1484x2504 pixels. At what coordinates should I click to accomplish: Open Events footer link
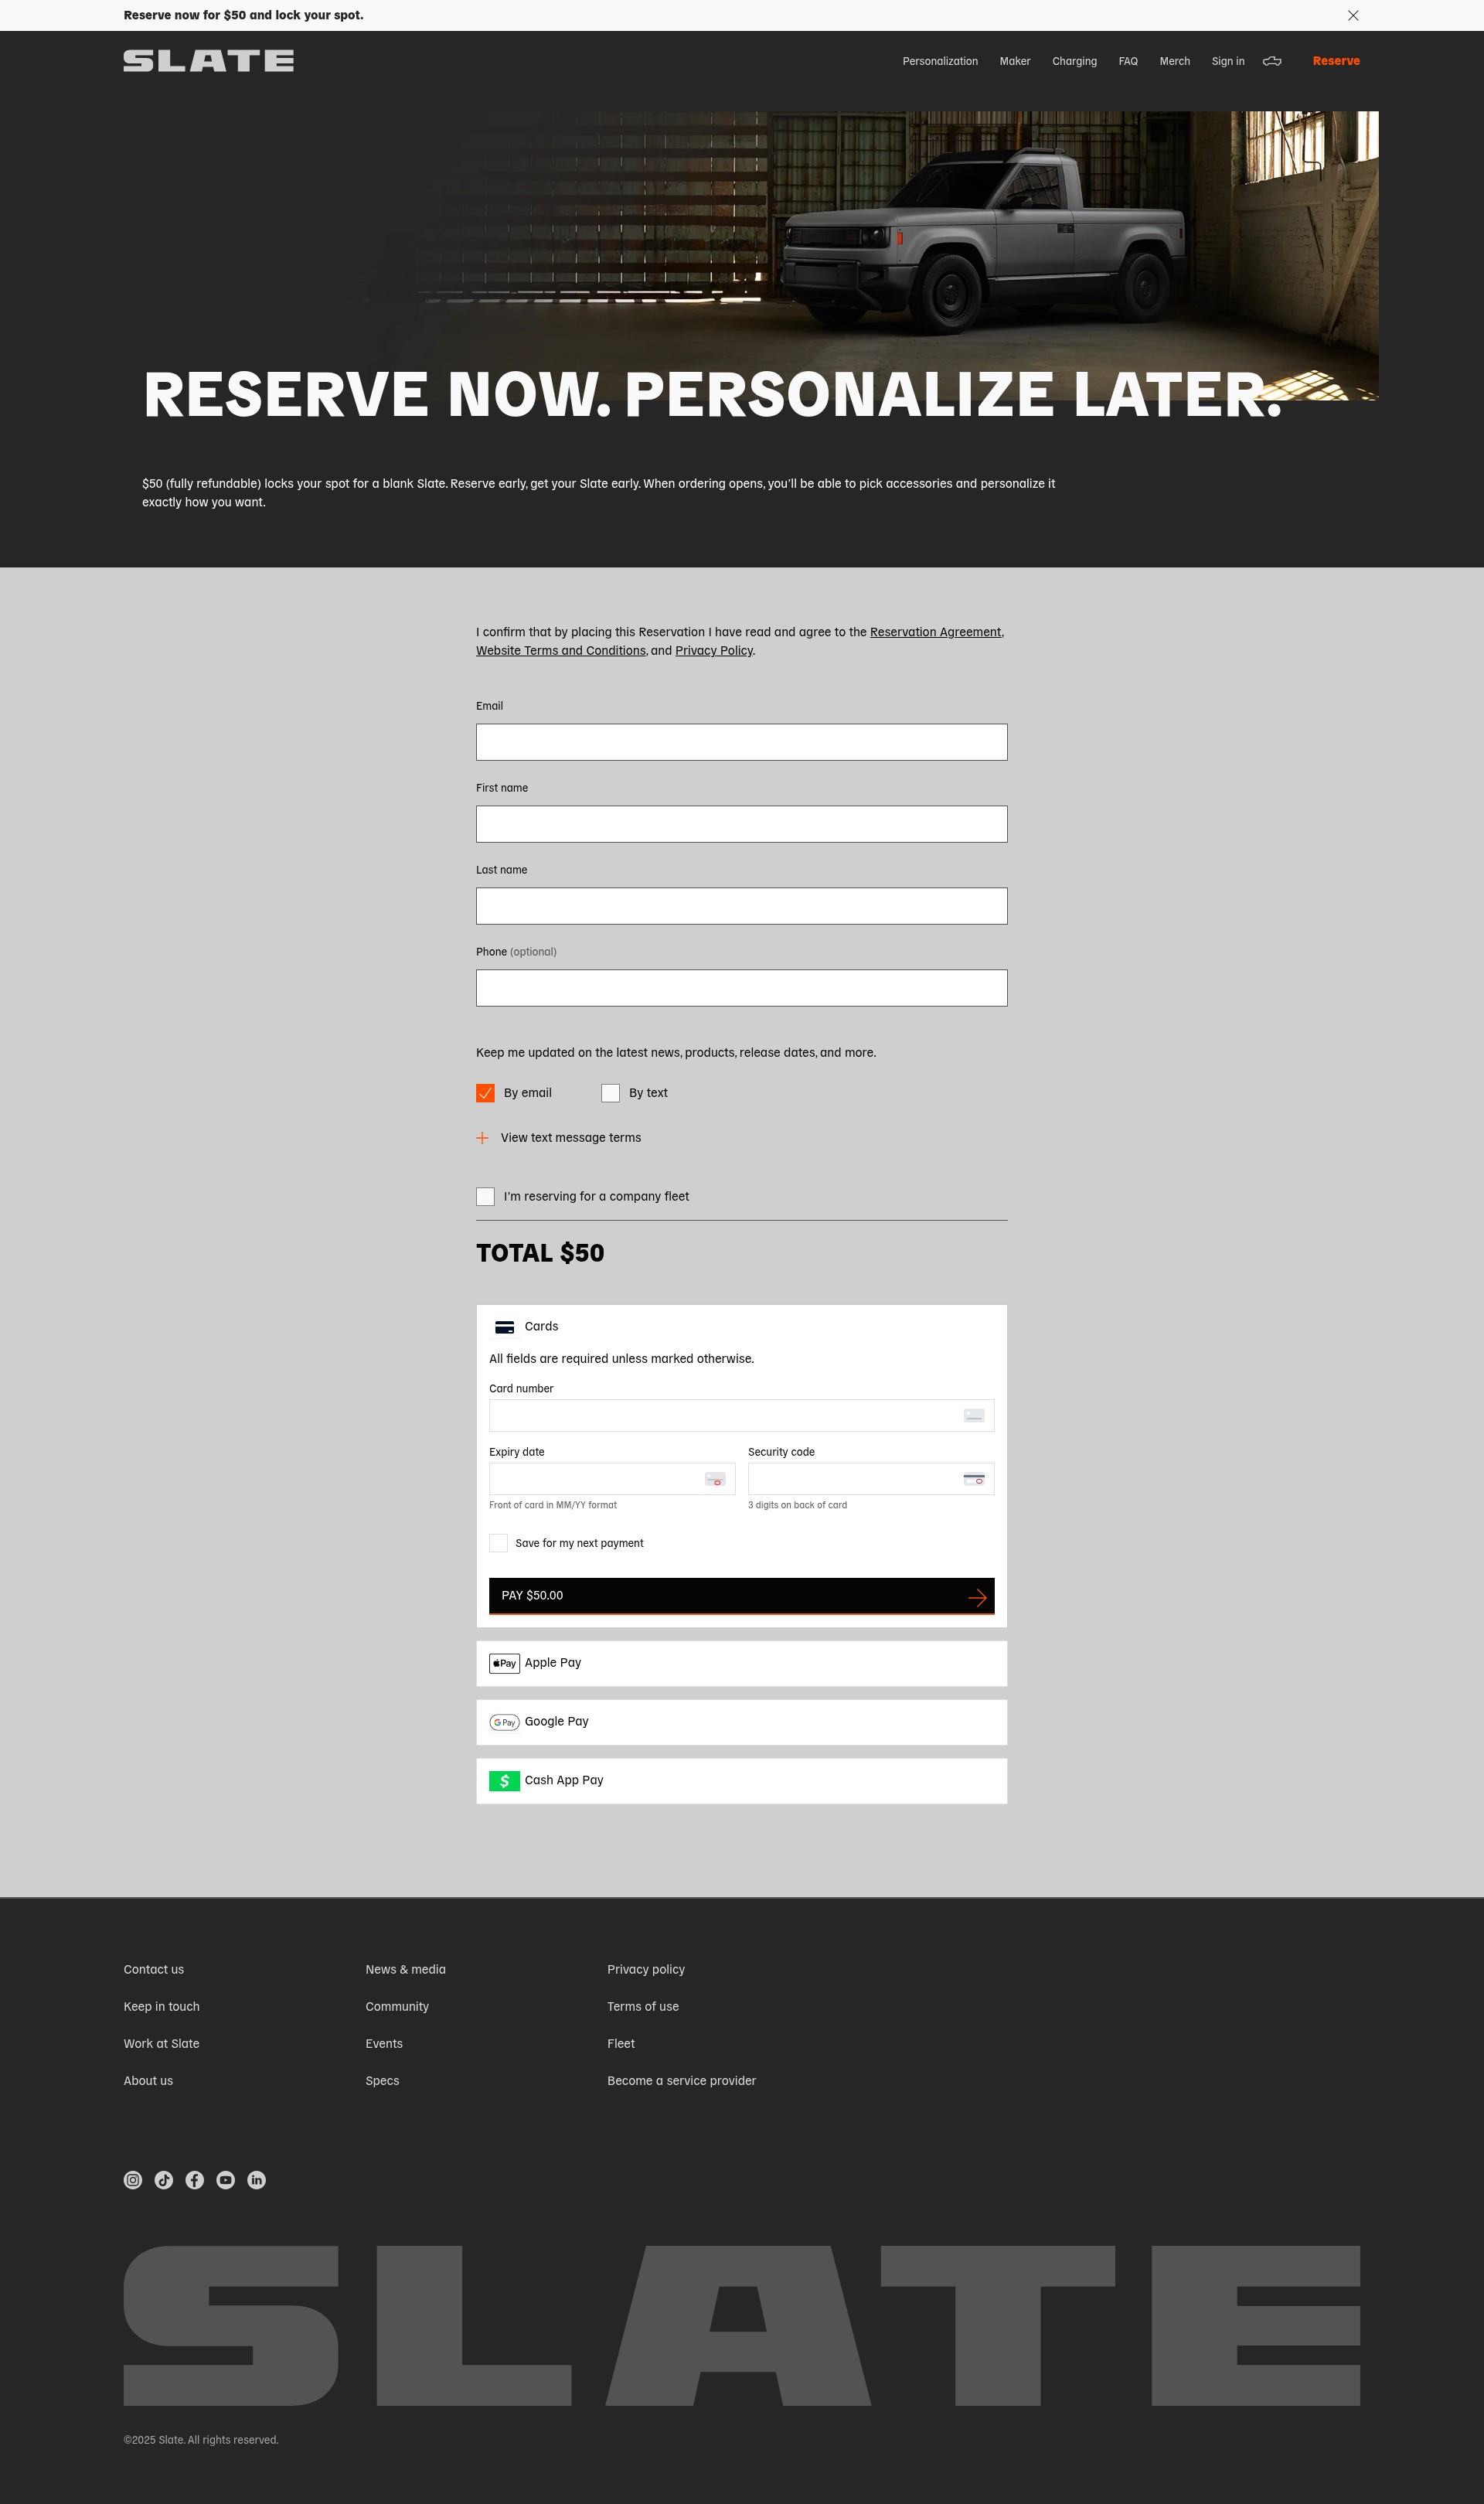(x=384, y=2044)
